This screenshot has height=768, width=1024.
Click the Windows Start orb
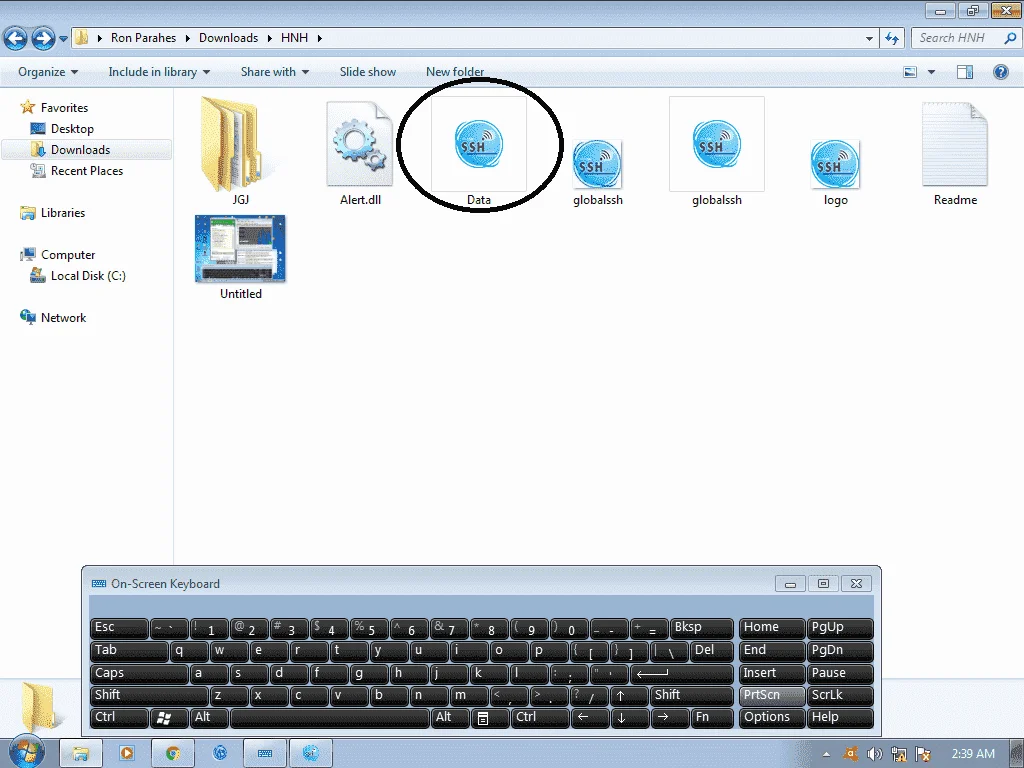coord(26,751)
